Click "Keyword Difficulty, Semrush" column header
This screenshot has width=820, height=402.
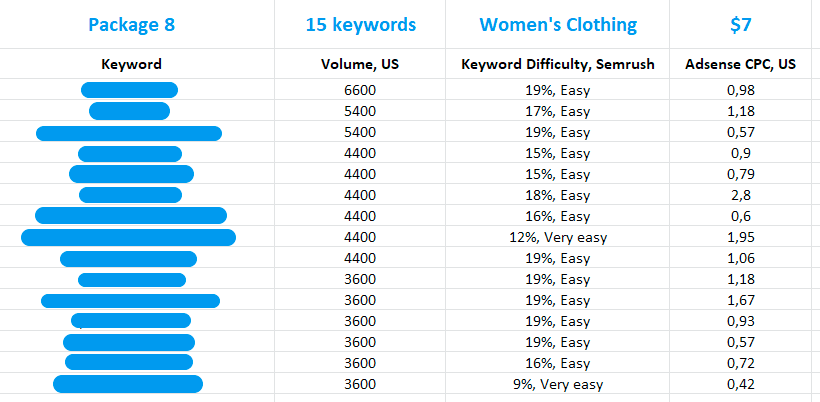(x=558, y=65)
